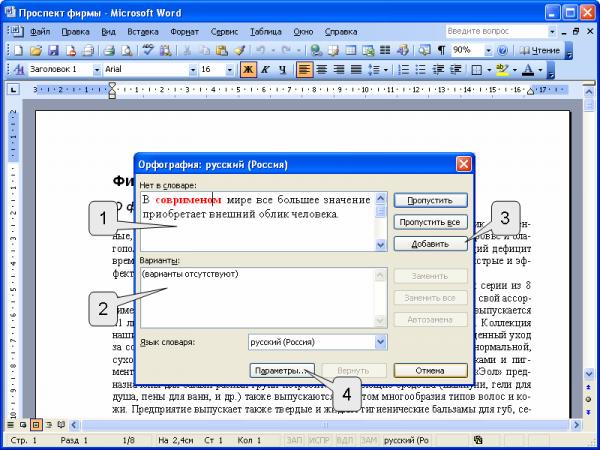Viewport: 600px width, 450px height.
Task: Click the Columns icon
Action: 385,51
